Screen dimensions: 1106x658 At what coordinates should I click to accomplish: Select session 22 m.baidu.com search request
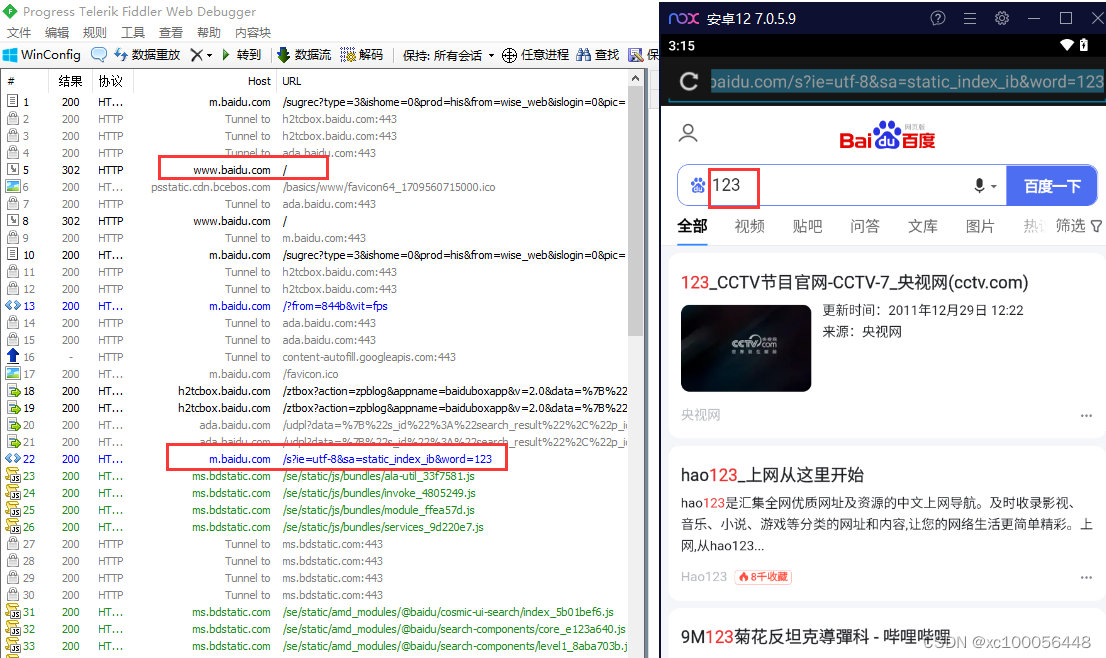[x=315, y=459]
